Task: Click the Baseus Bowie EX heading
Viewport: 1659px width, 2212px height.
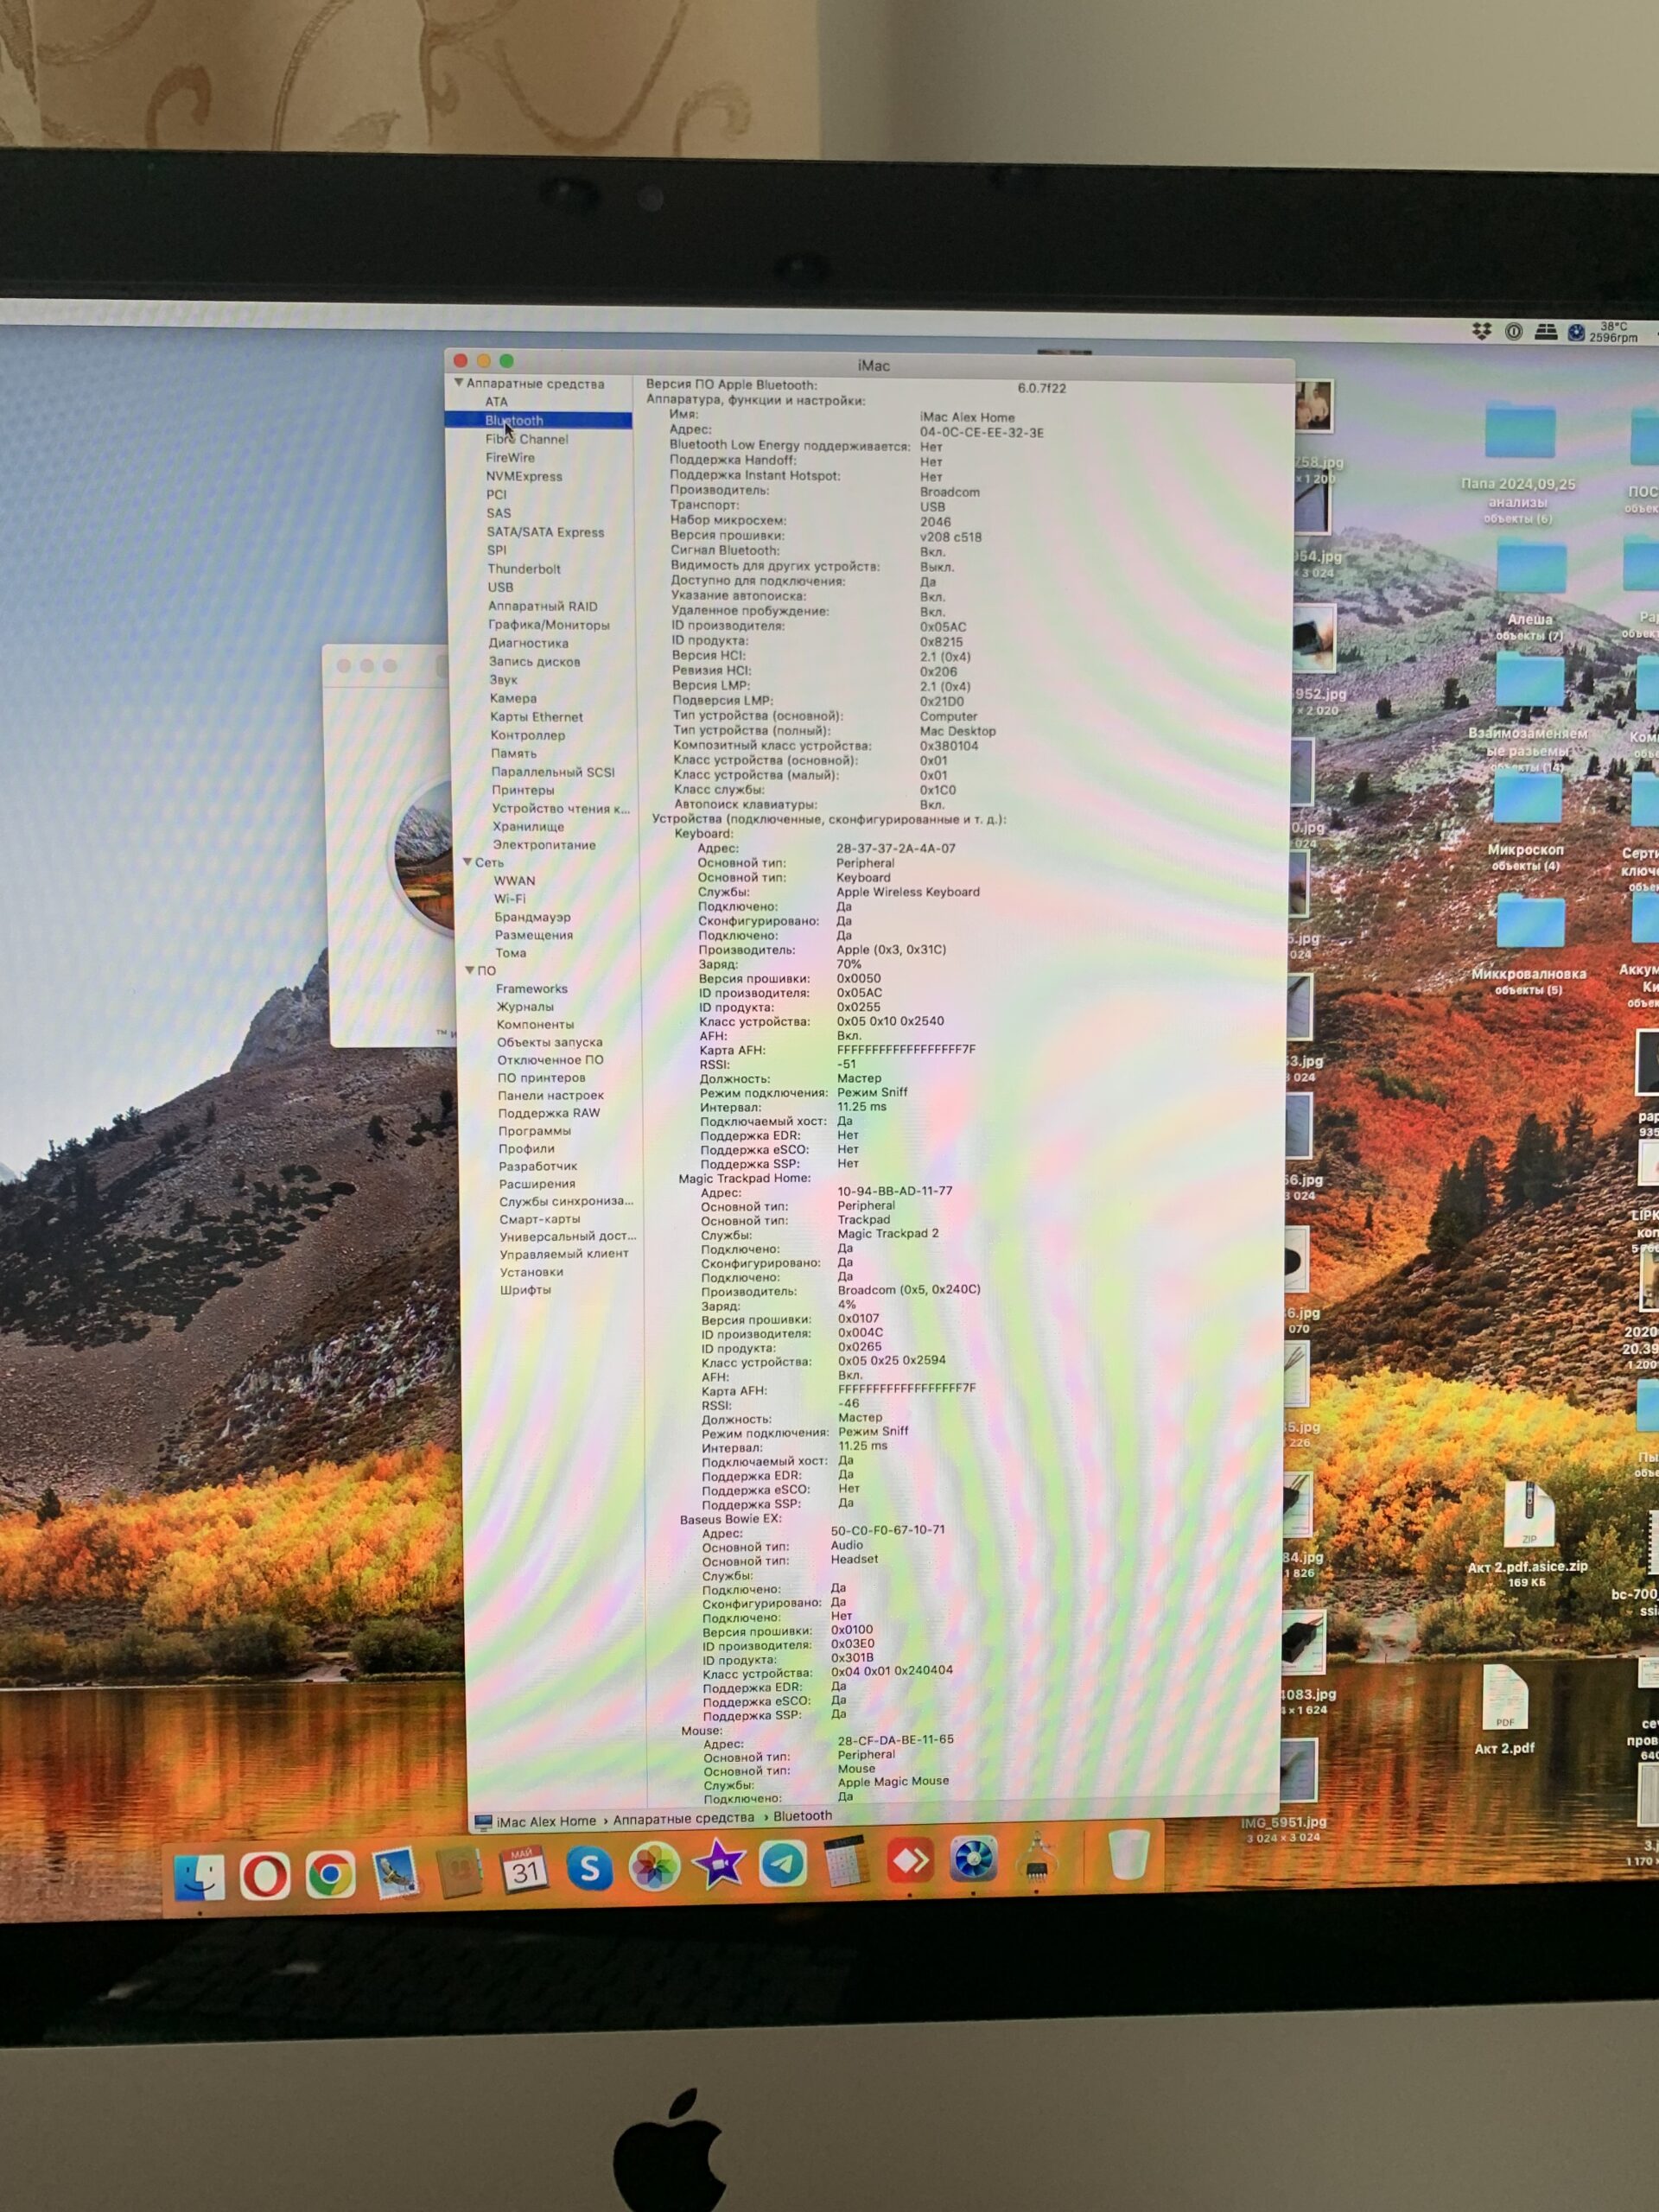Action: coord(730,1519)
